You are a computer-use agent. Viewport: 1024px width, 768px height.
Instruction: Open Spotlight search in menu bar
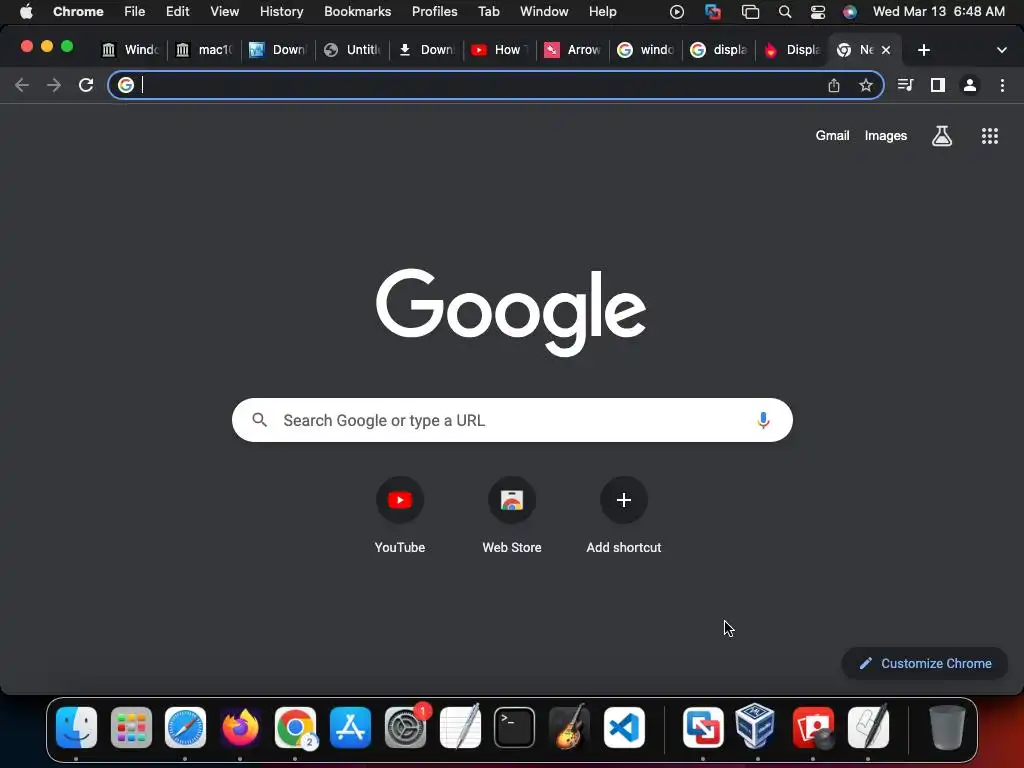(785, 12)
